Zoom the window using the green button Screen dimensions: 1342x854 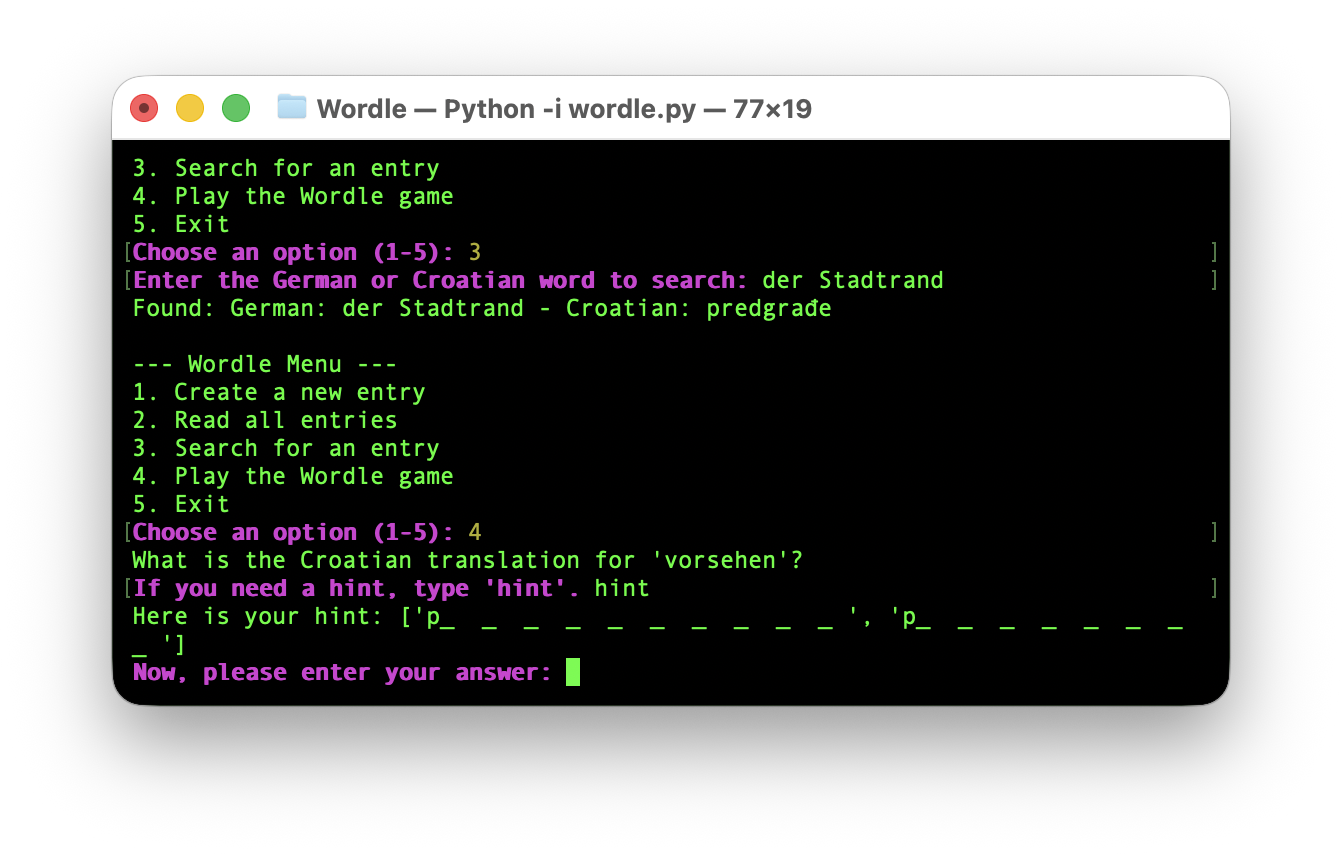pyautogui.click(x=236, y=108)
